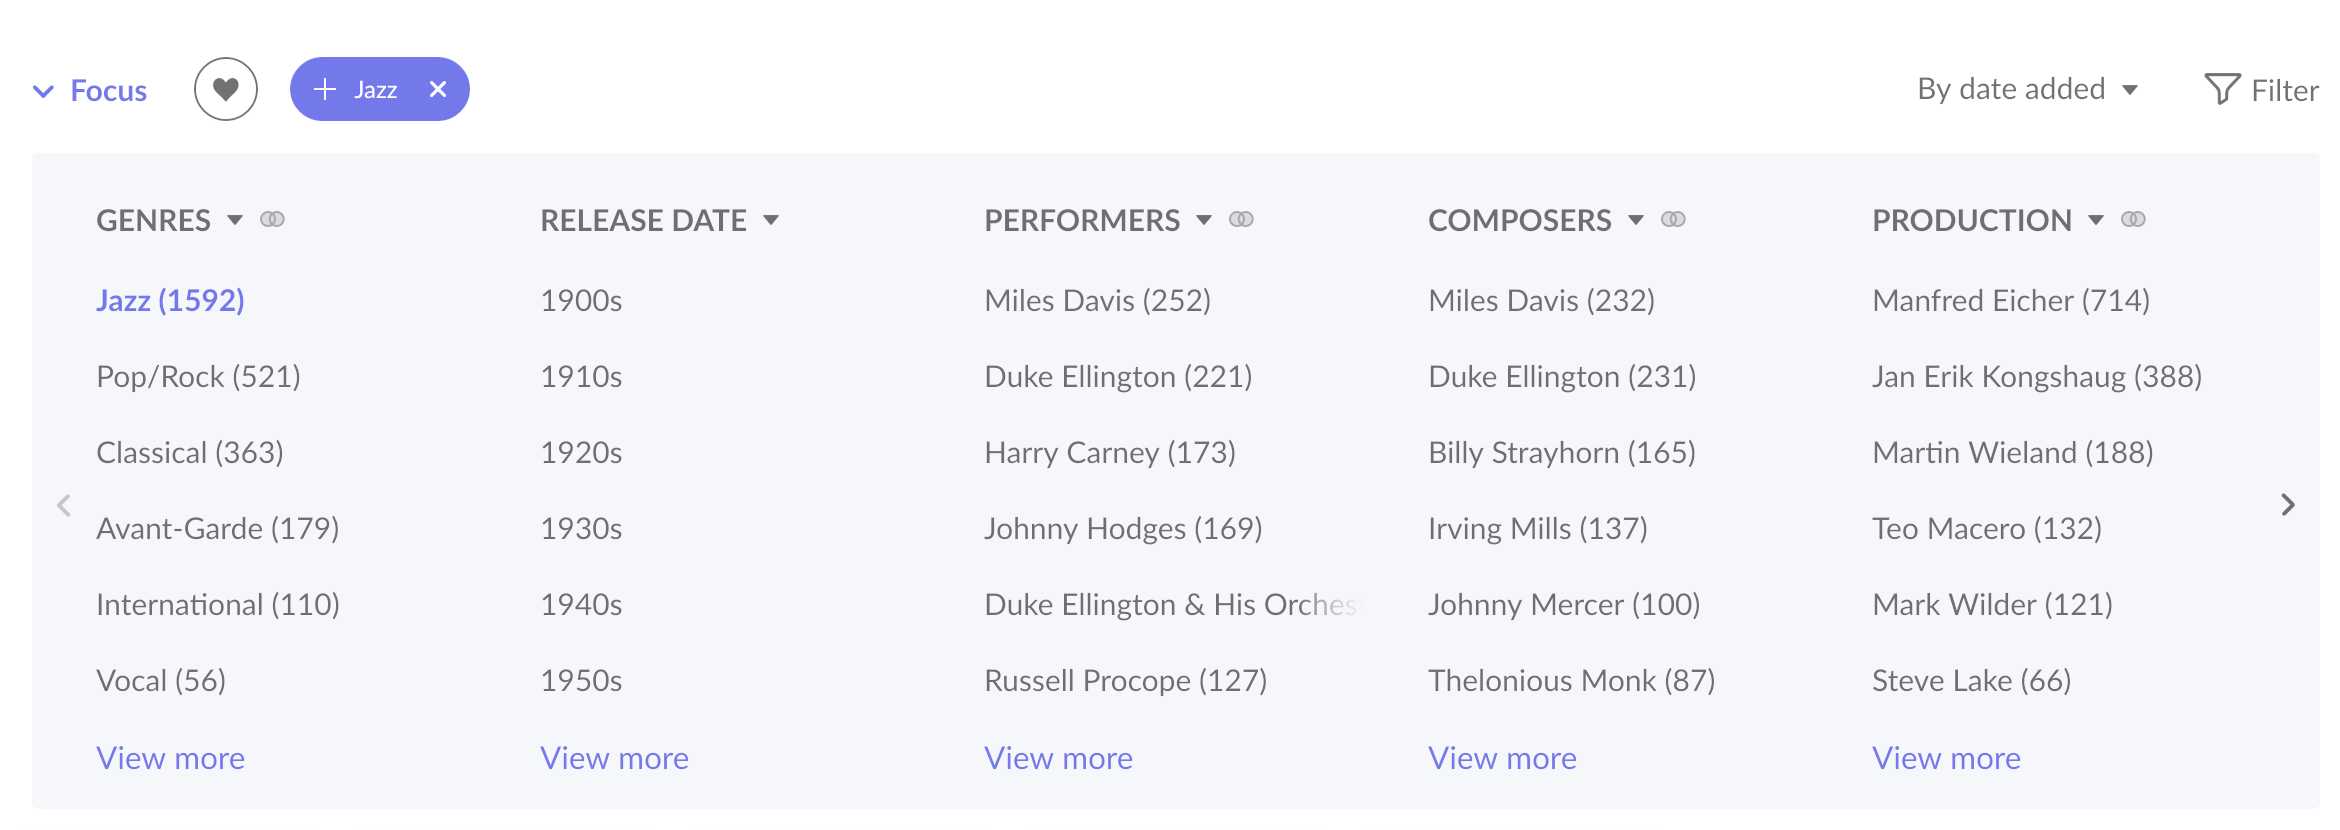The image size is (2340, 830).
Task: Click link icon beside Production header
Action: 2133,219
